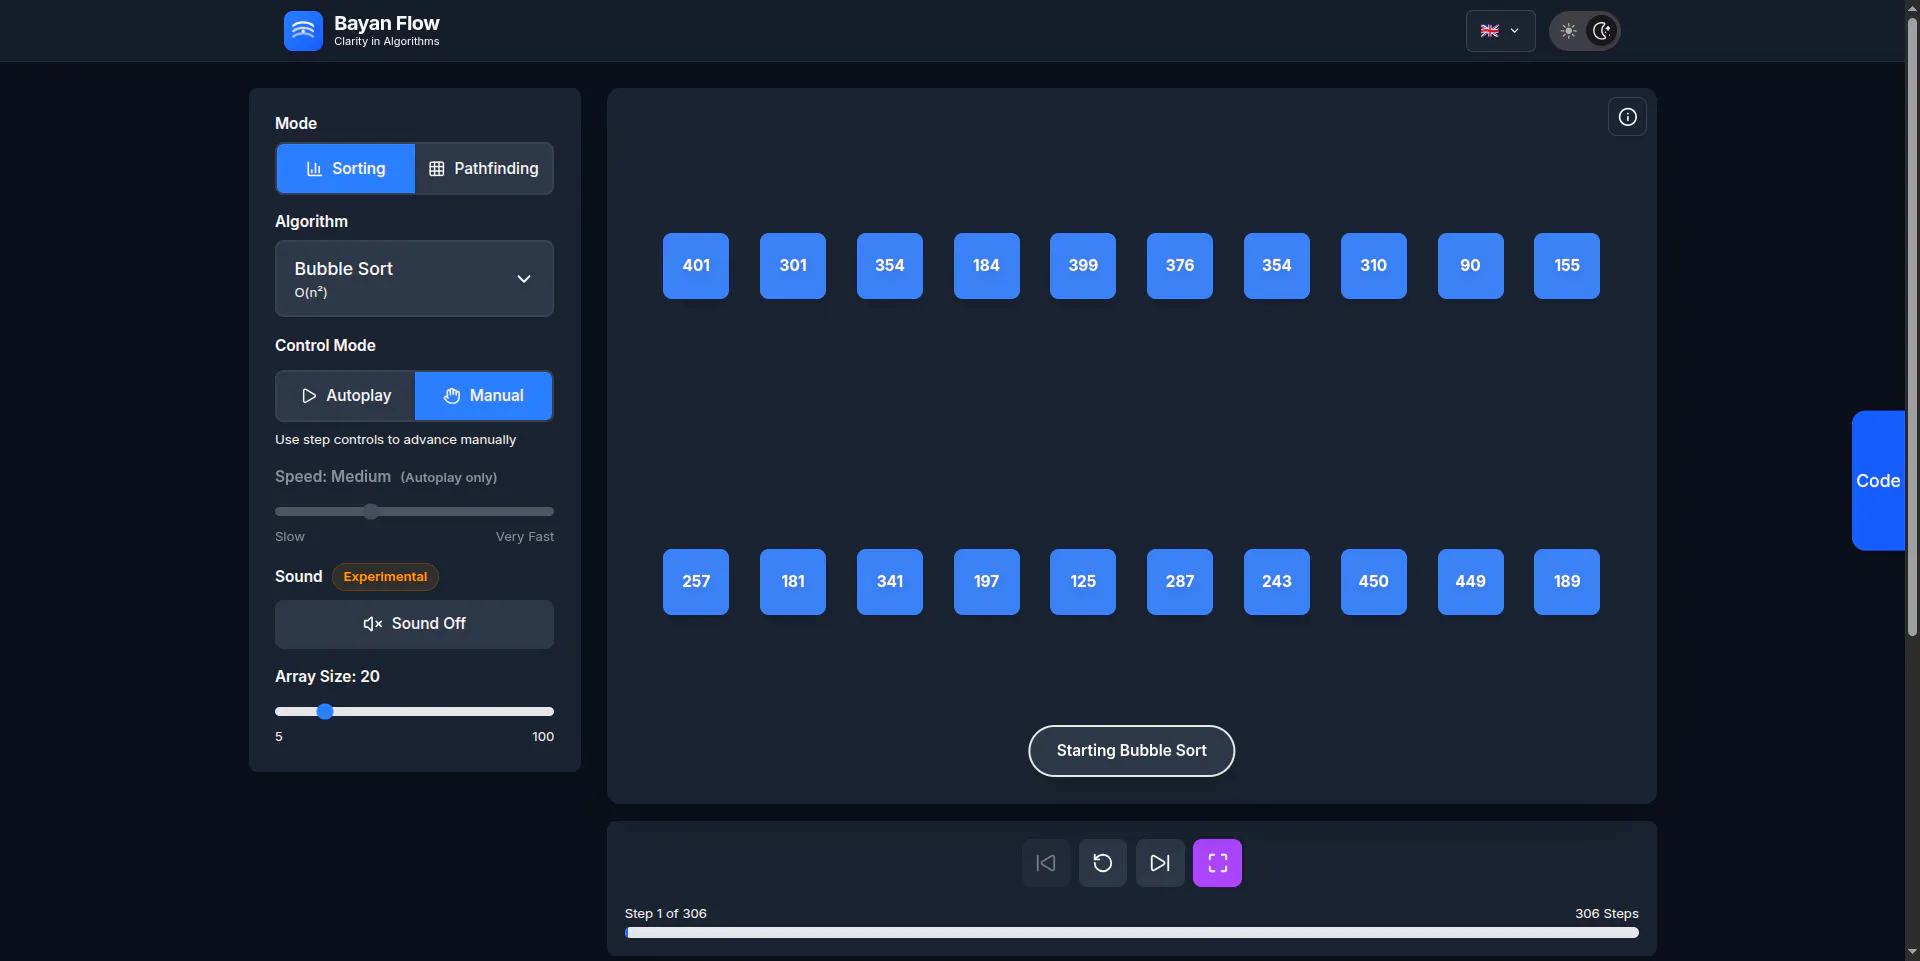Click the 'Step 1 of 306' label
This screenshot has width=1920, height=961.
[x=666, y=914]
